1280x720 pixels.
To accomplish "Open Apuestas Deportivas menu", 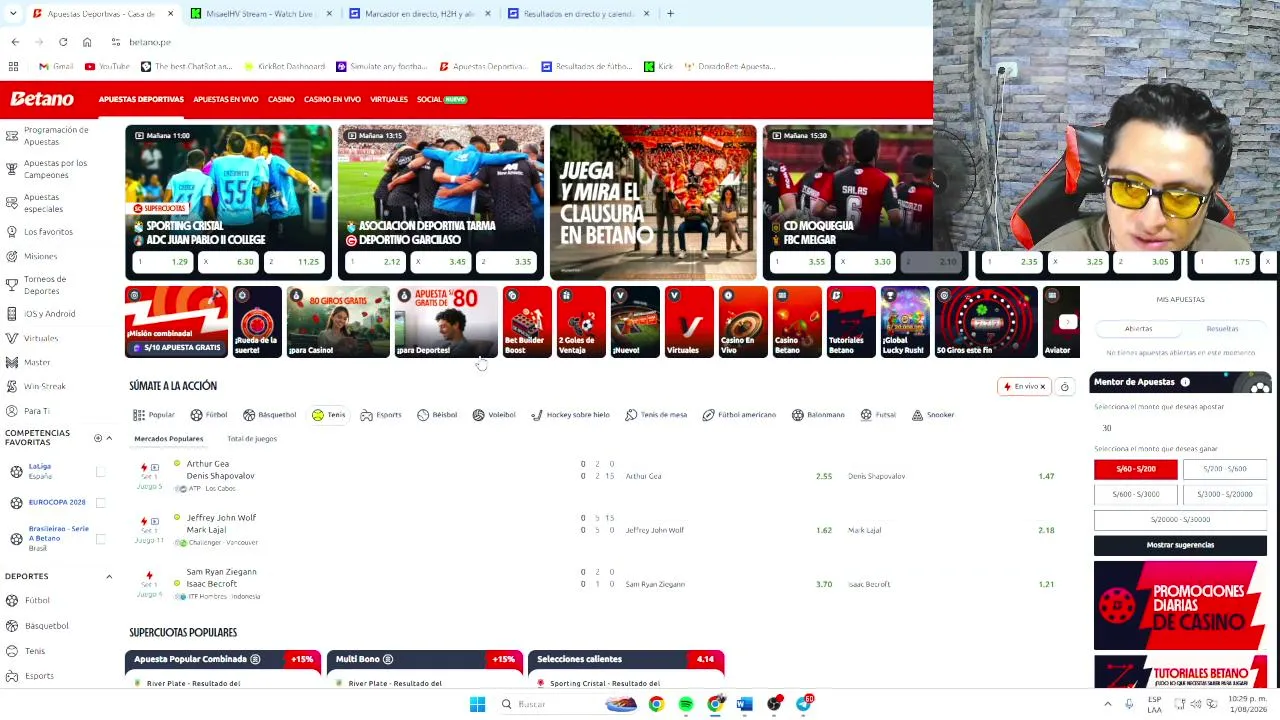I will point(141,100).
